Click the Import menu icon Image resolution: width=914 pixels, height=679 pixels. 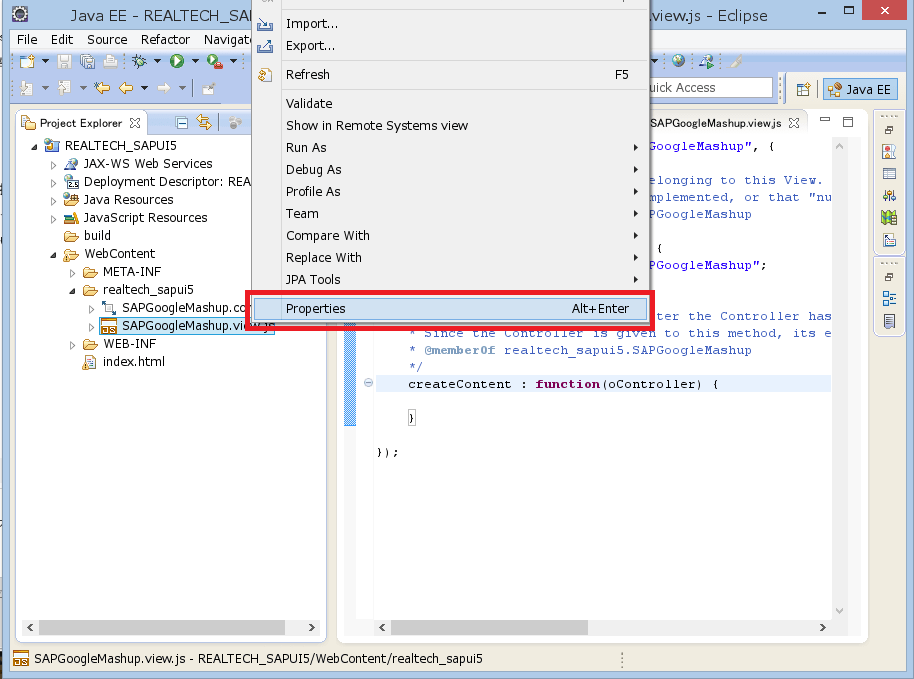(x=265, y=24)
